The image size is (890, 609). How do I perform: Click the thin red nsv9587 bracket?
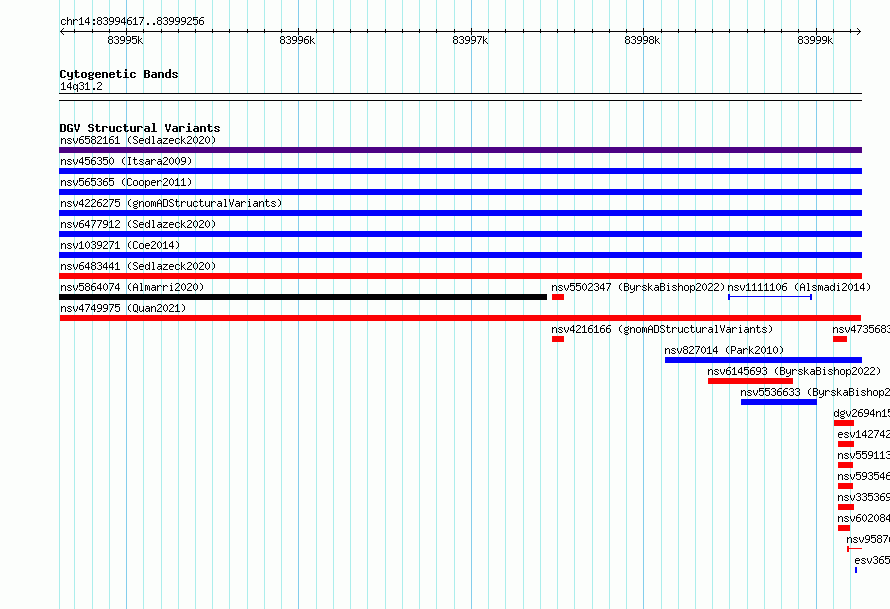click(854, 549)
